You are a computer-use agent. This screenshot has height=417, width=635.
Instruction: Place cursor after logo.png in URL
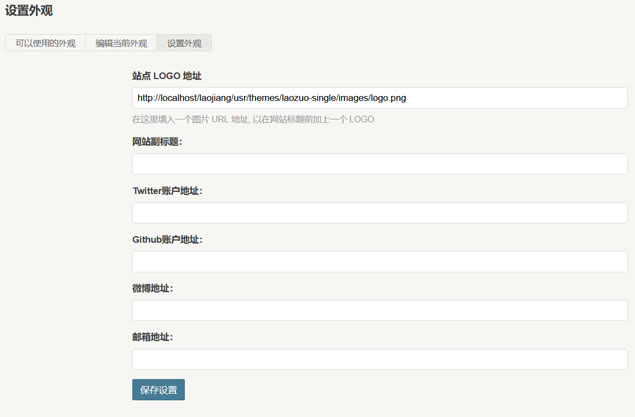pos(408,98)
